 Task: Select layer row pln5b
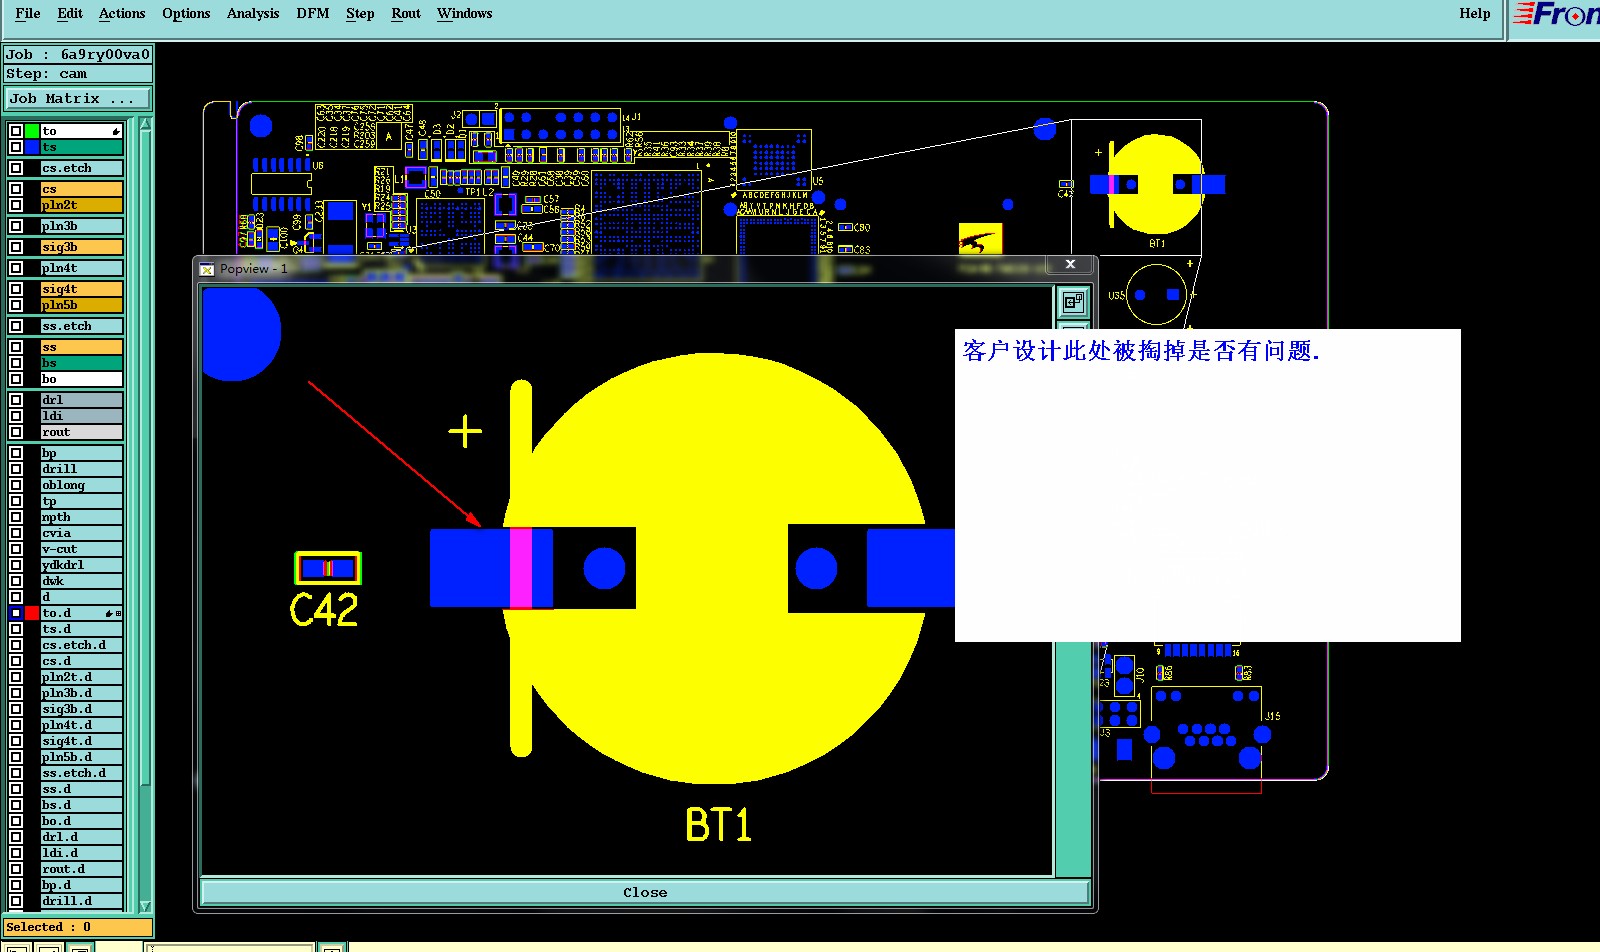pyautogui.click(x=81, y=305)
